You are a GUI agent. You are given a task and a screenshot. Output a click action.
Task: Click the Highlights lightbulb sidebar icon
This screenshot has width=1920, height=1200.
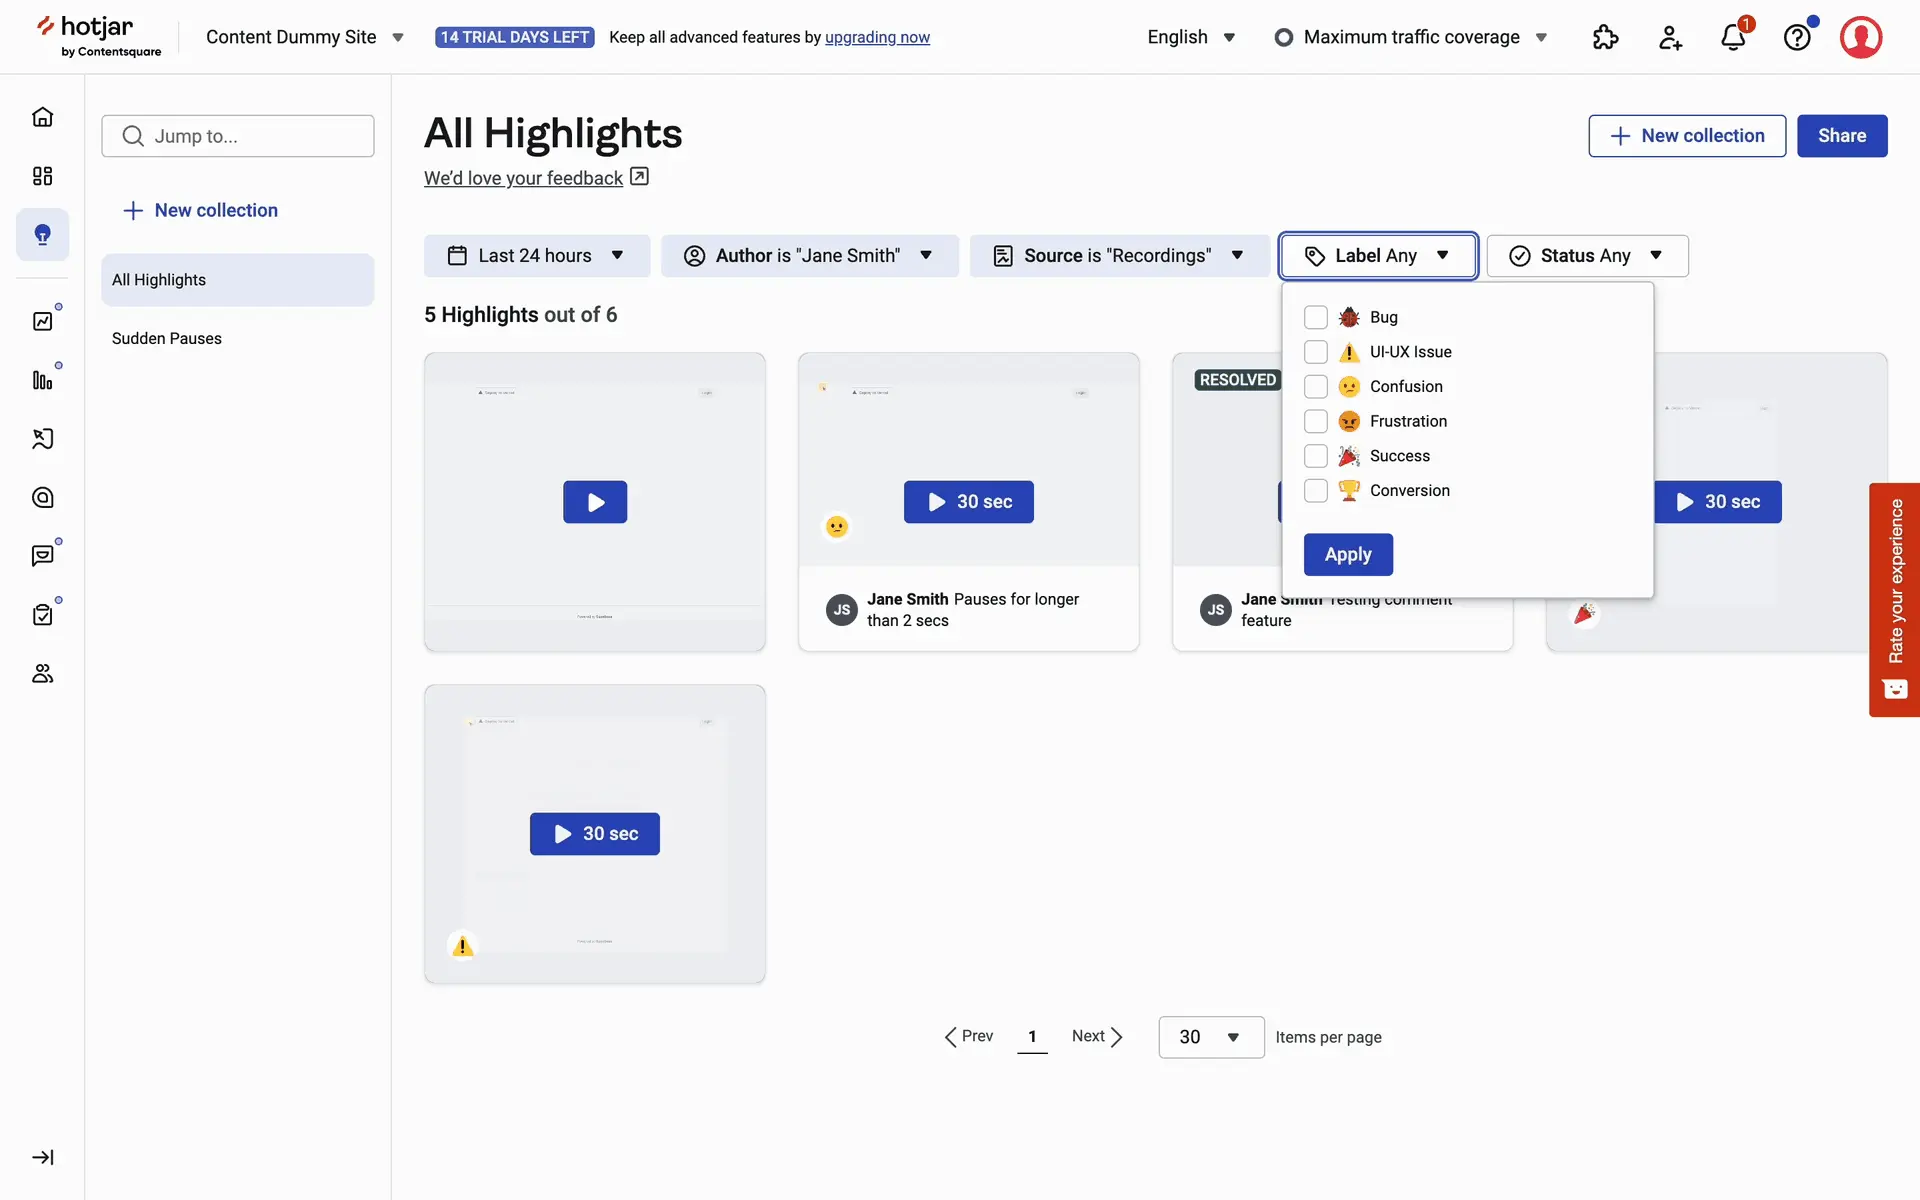(42, 234)
